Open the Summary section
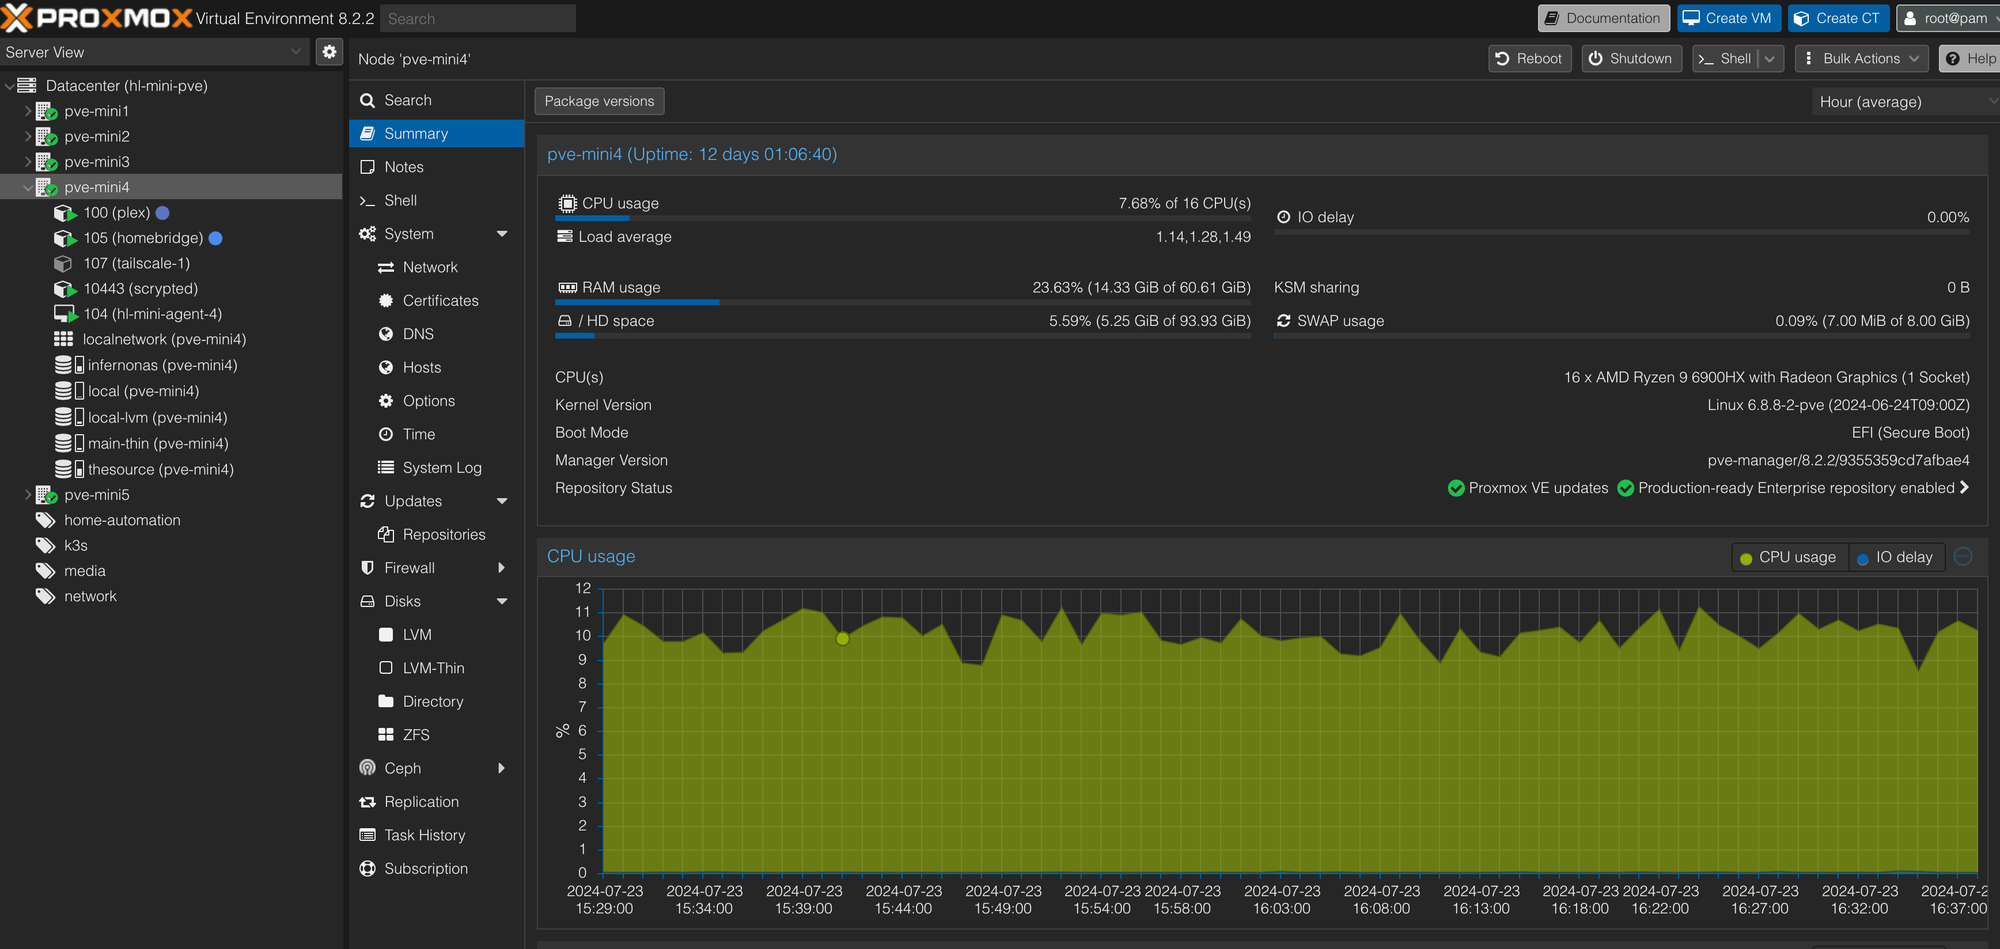 click(x=437, y=134)
